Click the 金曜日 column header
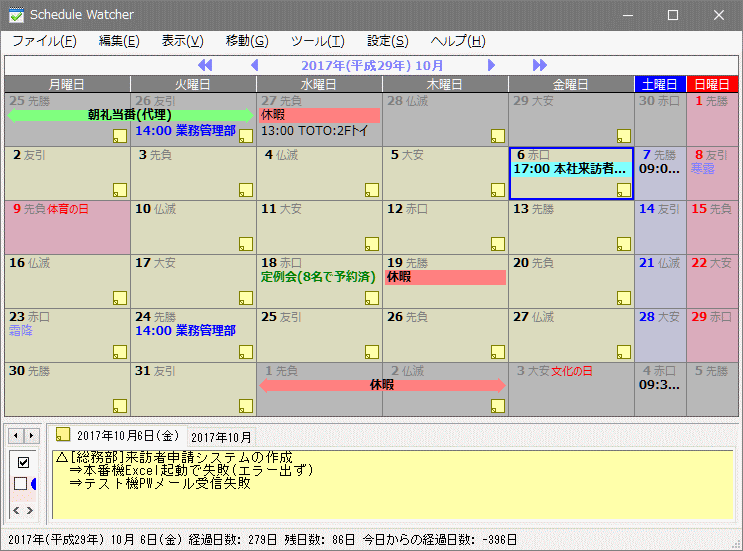 coord(571,84)
